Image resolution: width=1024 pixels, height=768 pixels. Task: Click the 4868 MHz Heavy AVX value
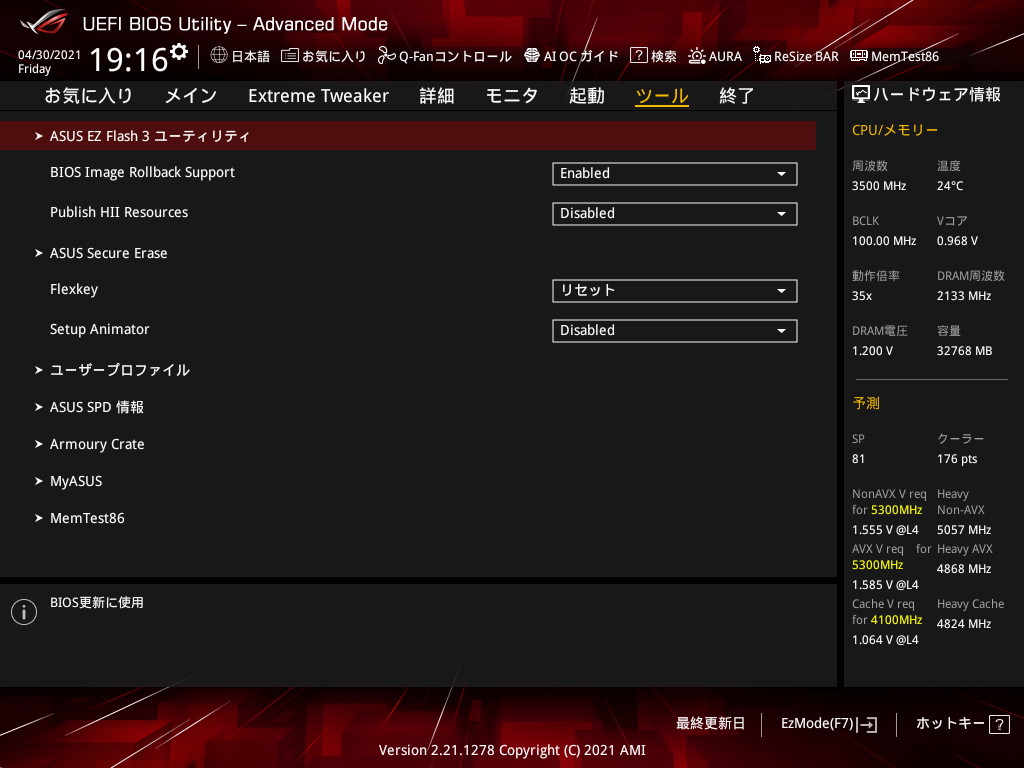click(964, 569)
